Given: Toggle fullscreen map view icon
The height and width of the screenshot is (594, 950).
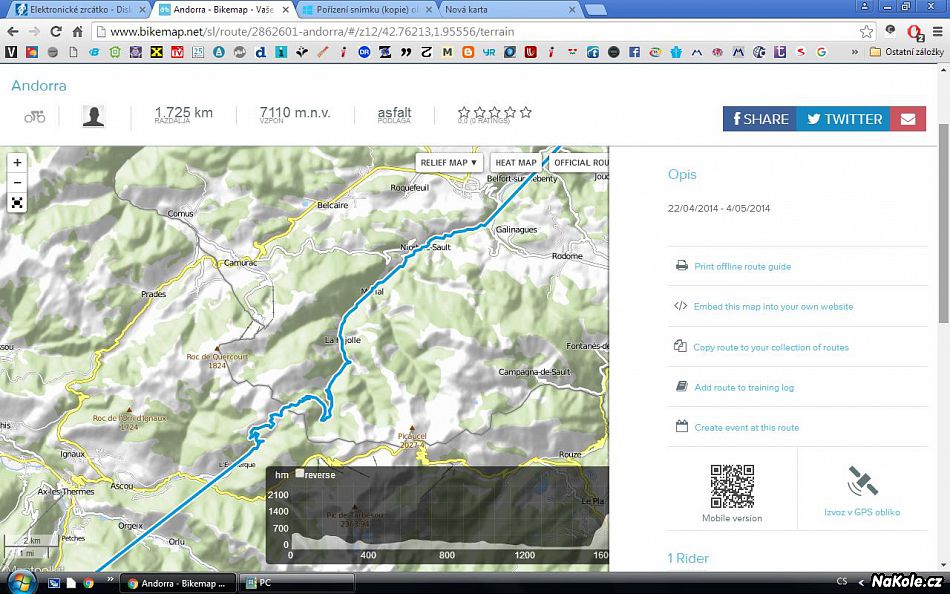Looking at the screenshot, I should pyautogui.click(x=17, y=202).
